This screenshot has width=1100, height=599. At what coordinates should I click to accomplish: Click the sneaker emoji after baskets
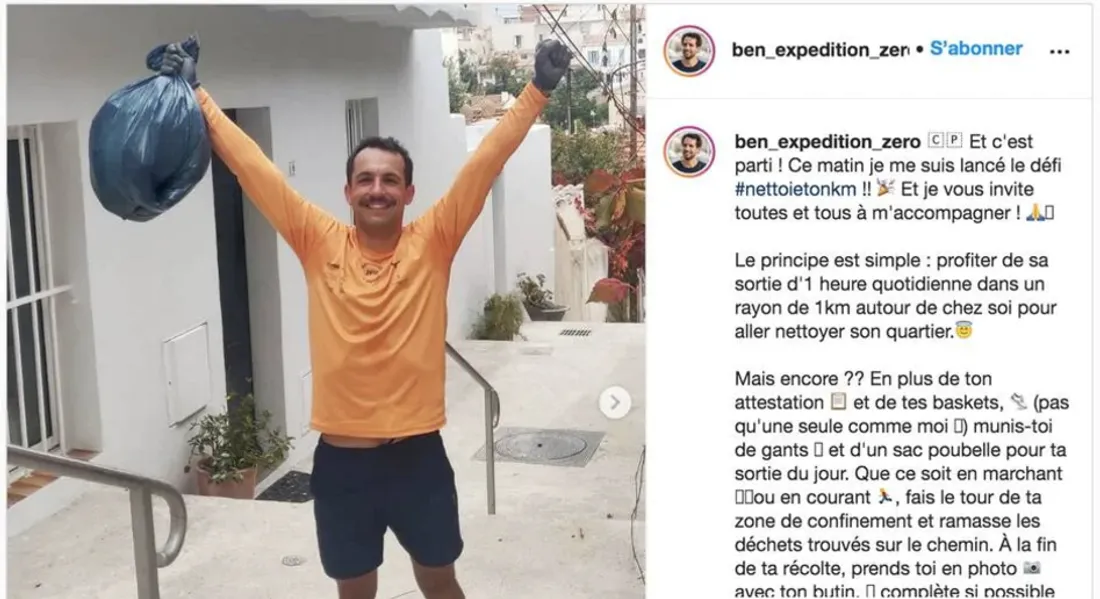click(1018, 402)
